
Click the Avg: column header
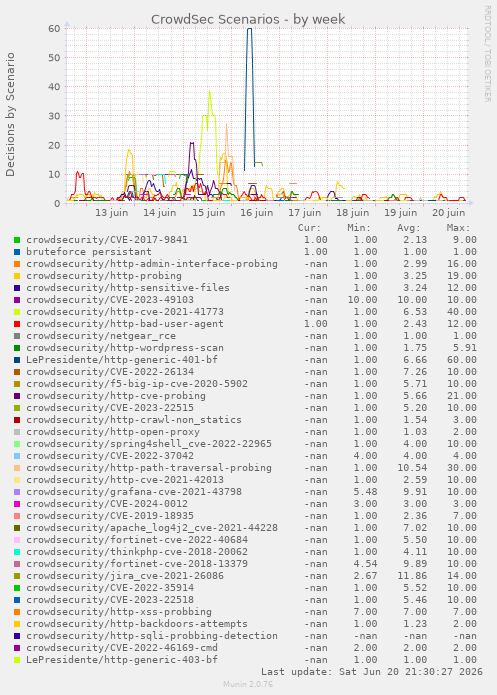[x=409, y=228]
